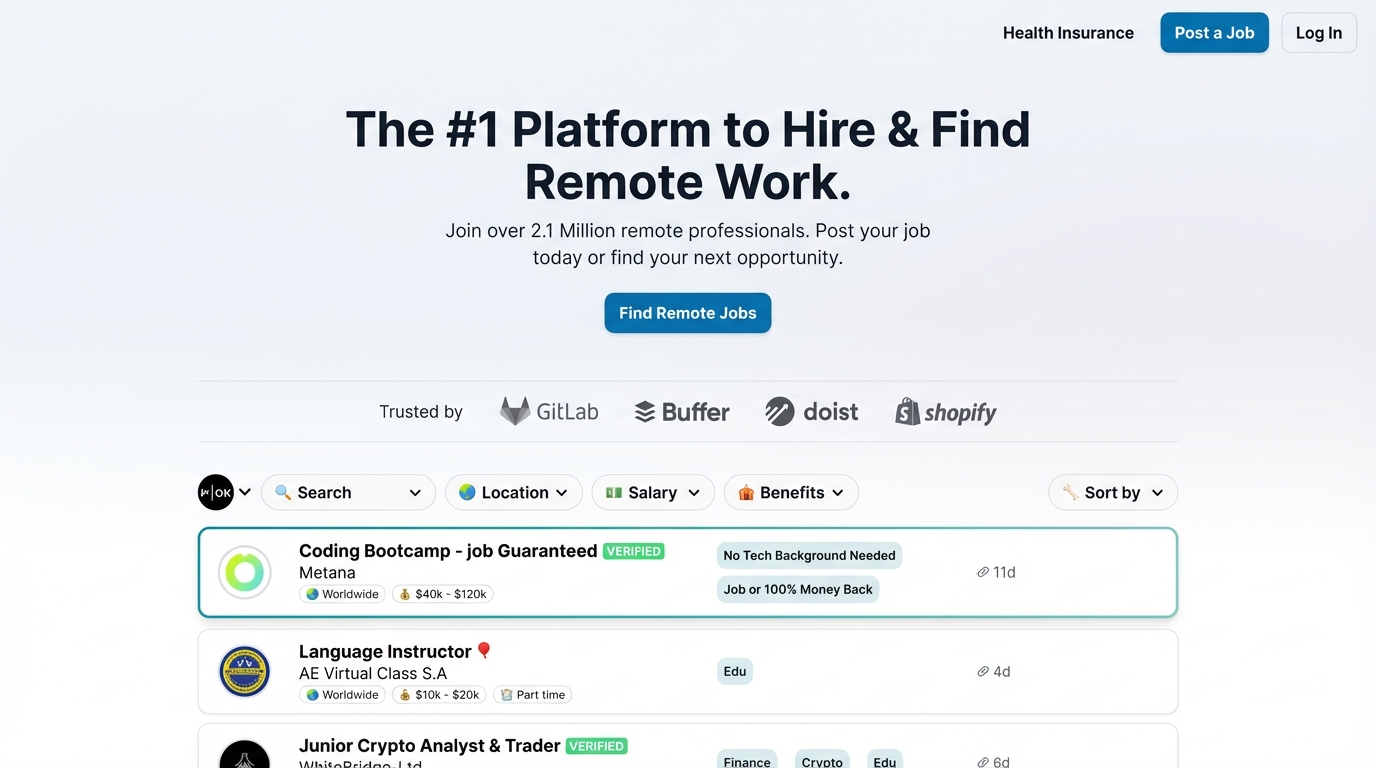
Task: Click the Shopify logo in Trusted by
Action: point(946,412)
